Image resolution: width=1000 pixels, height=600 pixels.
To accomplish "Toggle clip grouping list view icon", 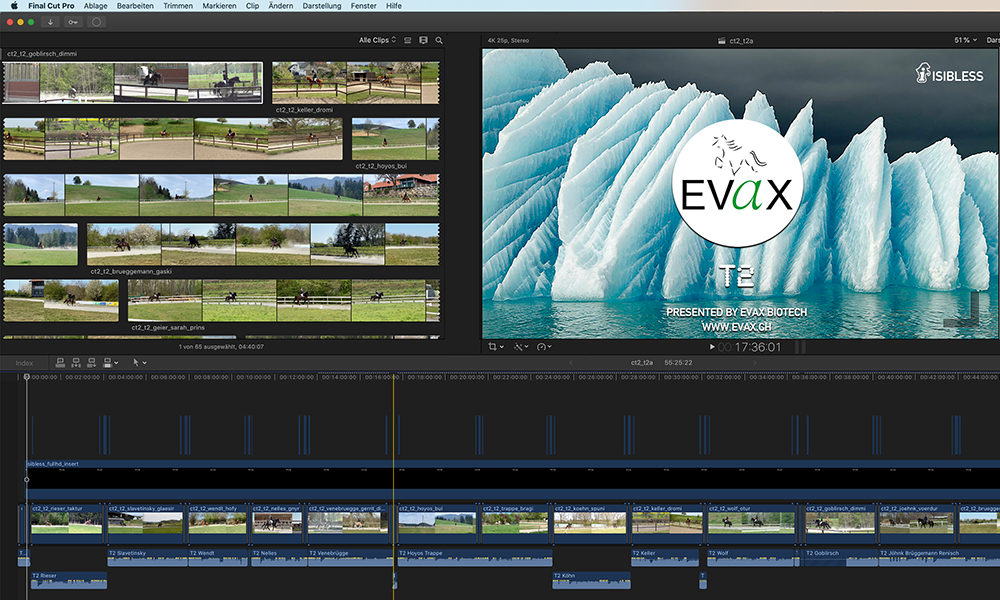I will click(x=408, y=40).
